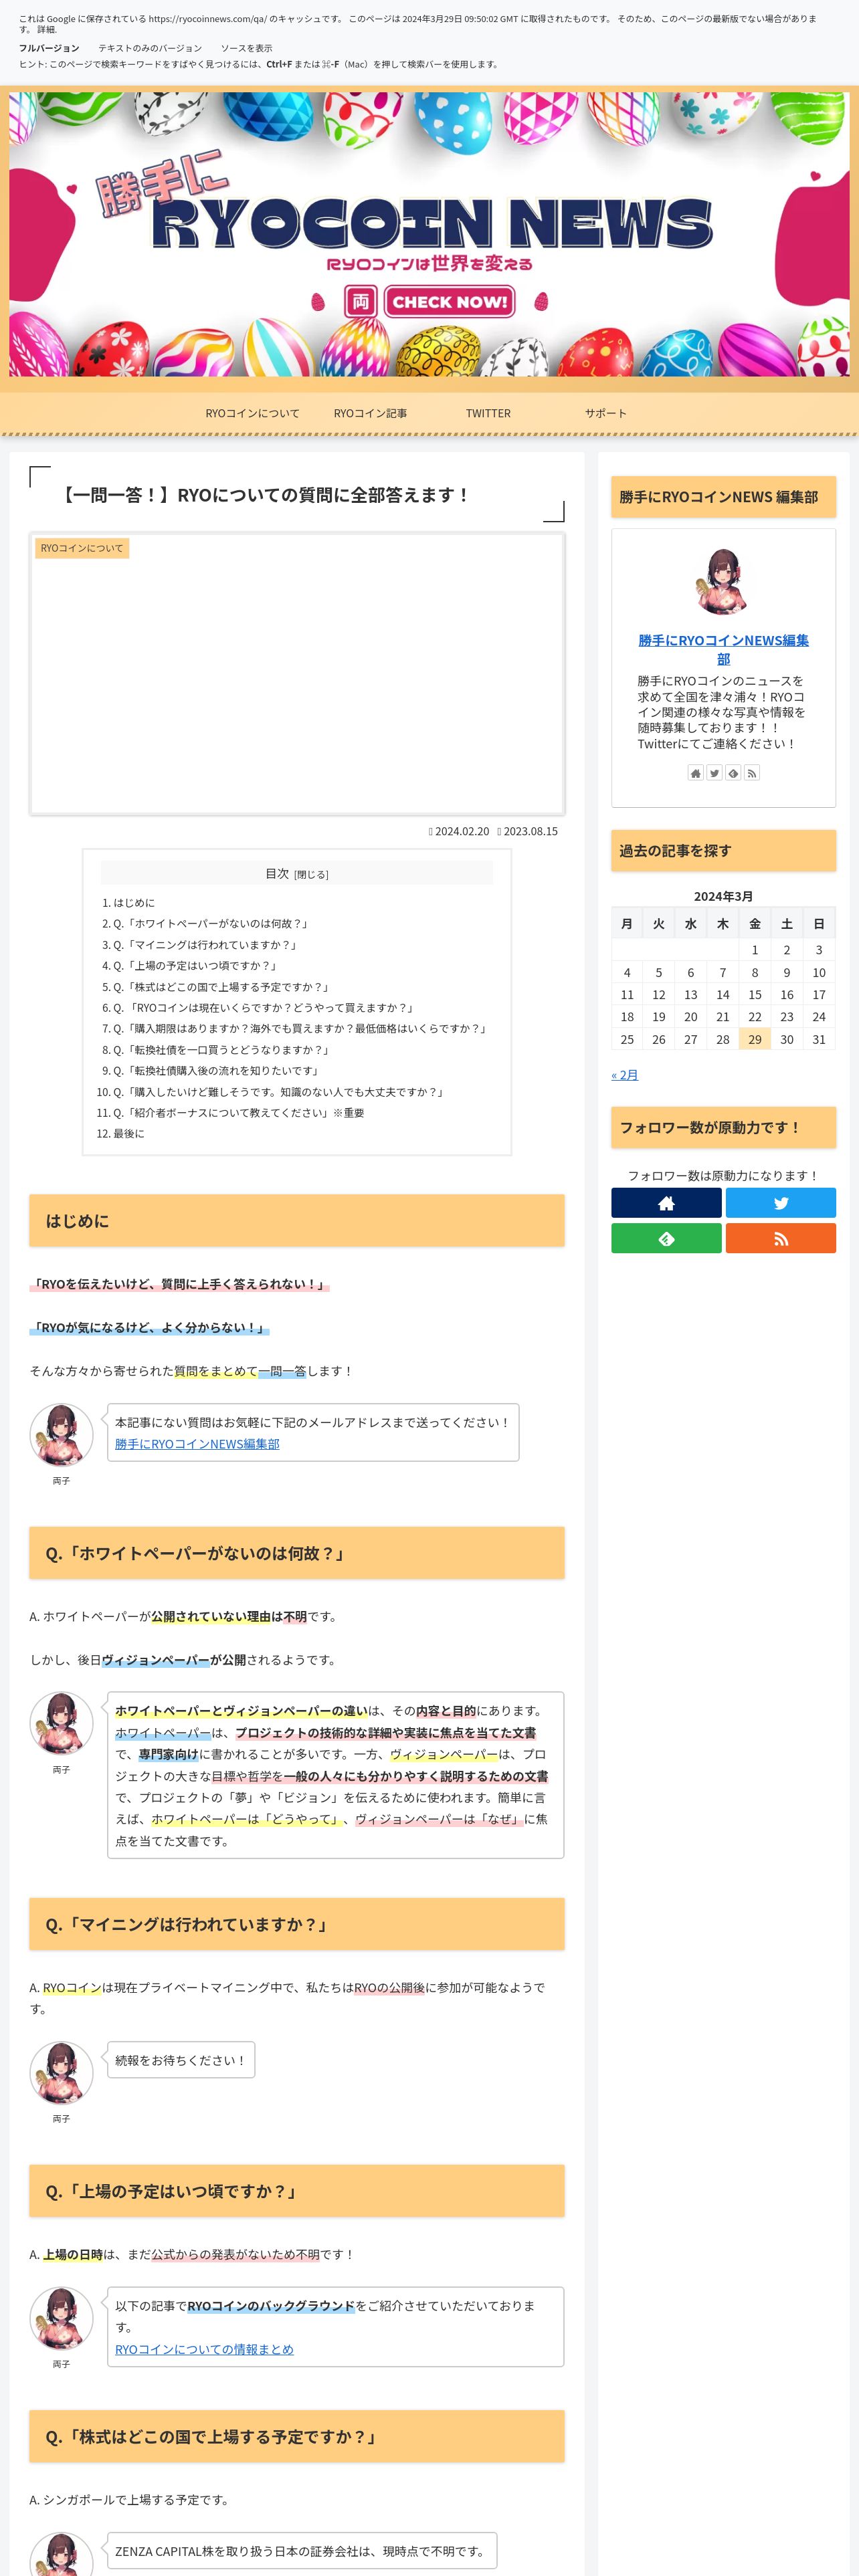The width and height of the screenshot is (859, 2576).
Task: Click the 2024年3月 calendar caption
Action: point(723,896)
